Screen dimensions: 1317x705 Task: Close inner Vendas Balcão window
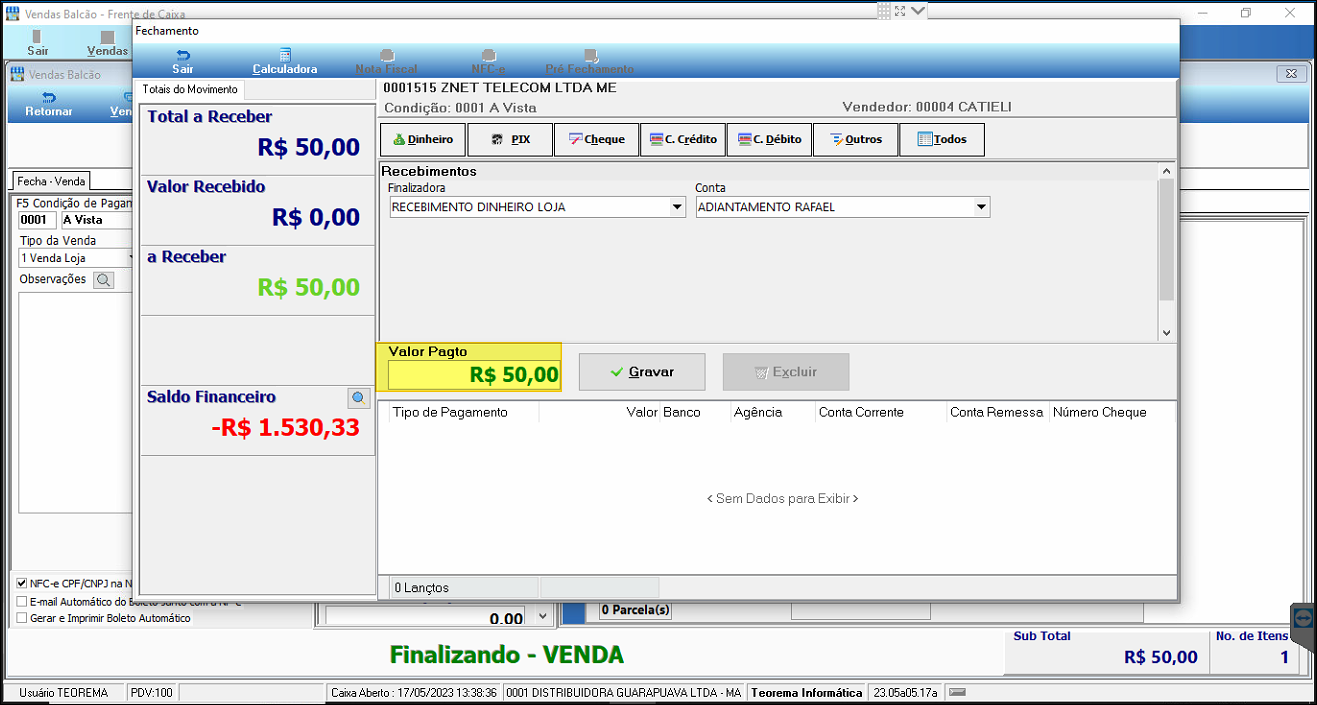[x=1292, y=75]
